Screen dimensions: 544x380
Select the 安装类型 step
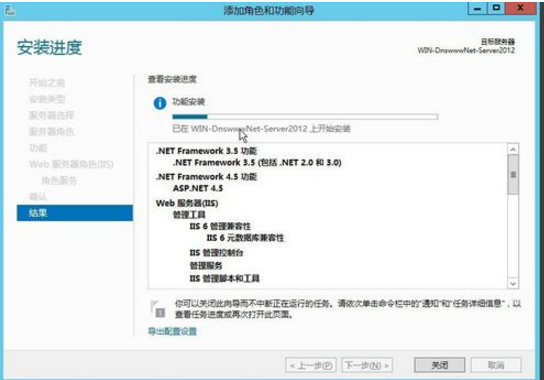(x=47, y=99)
